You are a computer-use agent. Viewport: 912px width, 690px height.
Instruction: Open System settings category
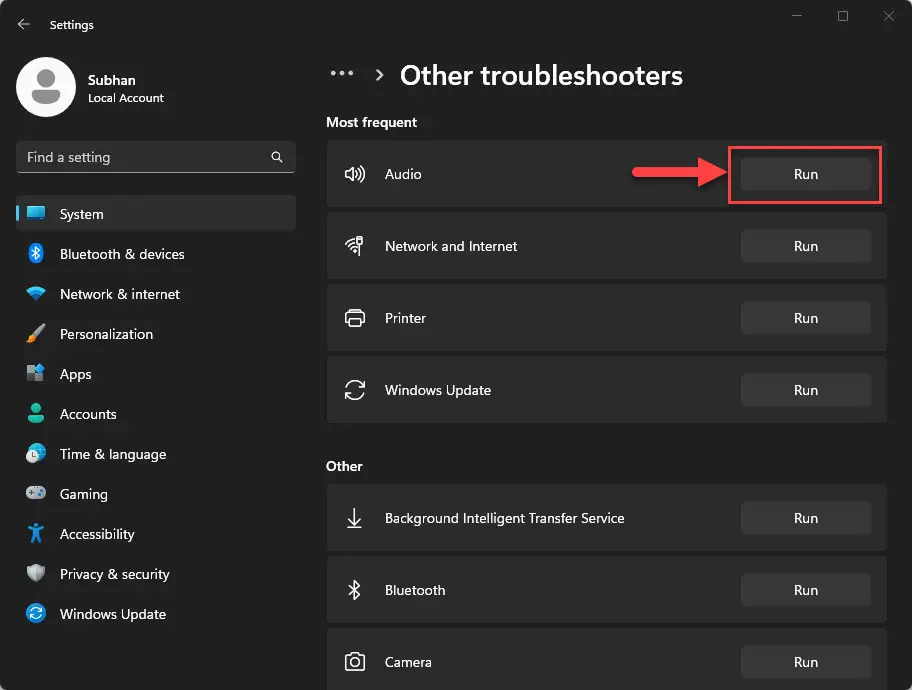(x=156, y=214)
